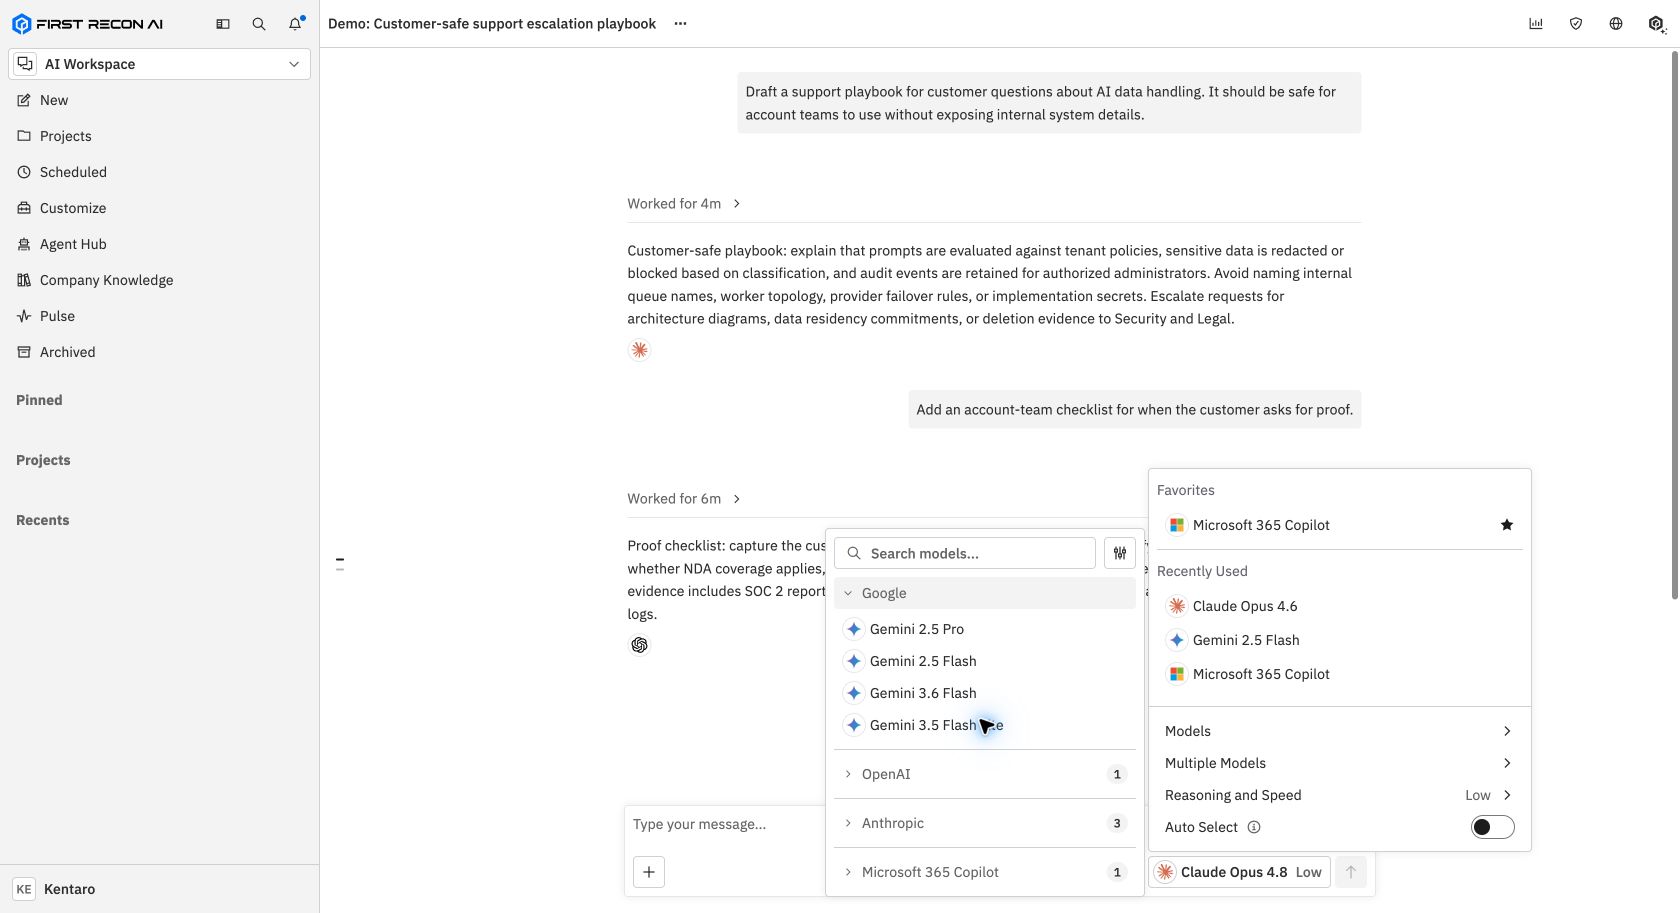The height and width of the screenshot is (913, 1680).
Task: Expand the Anthropic model group
Action: [x=985, y=823]
